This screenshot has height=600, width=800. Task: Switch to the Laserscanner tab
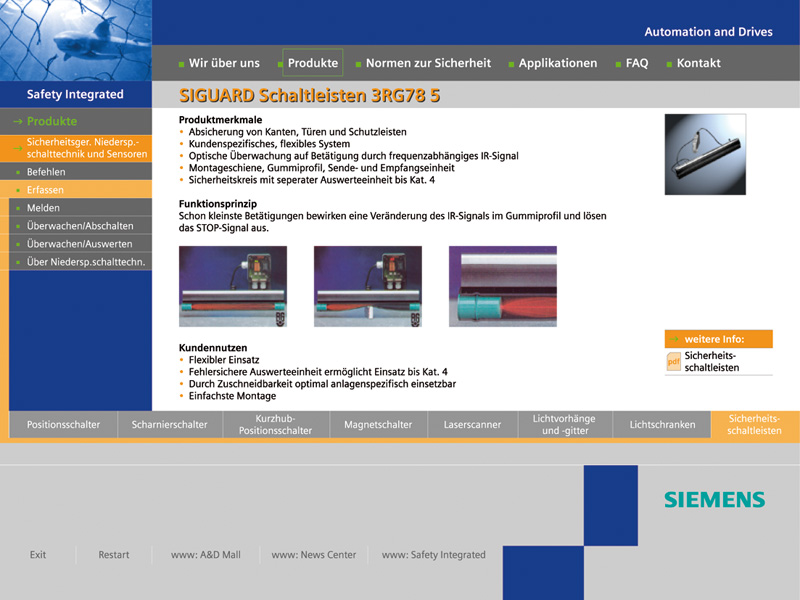click(x=472, y=425)
